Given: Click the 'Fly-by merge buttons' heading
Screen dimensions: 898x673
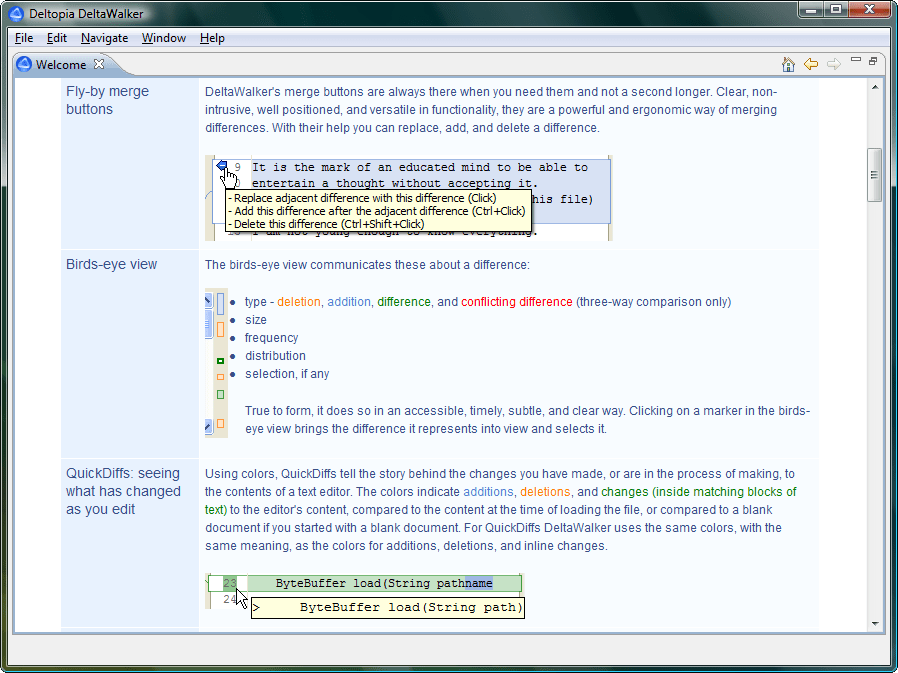Looking at the screenshot, I should click(107, 100).
